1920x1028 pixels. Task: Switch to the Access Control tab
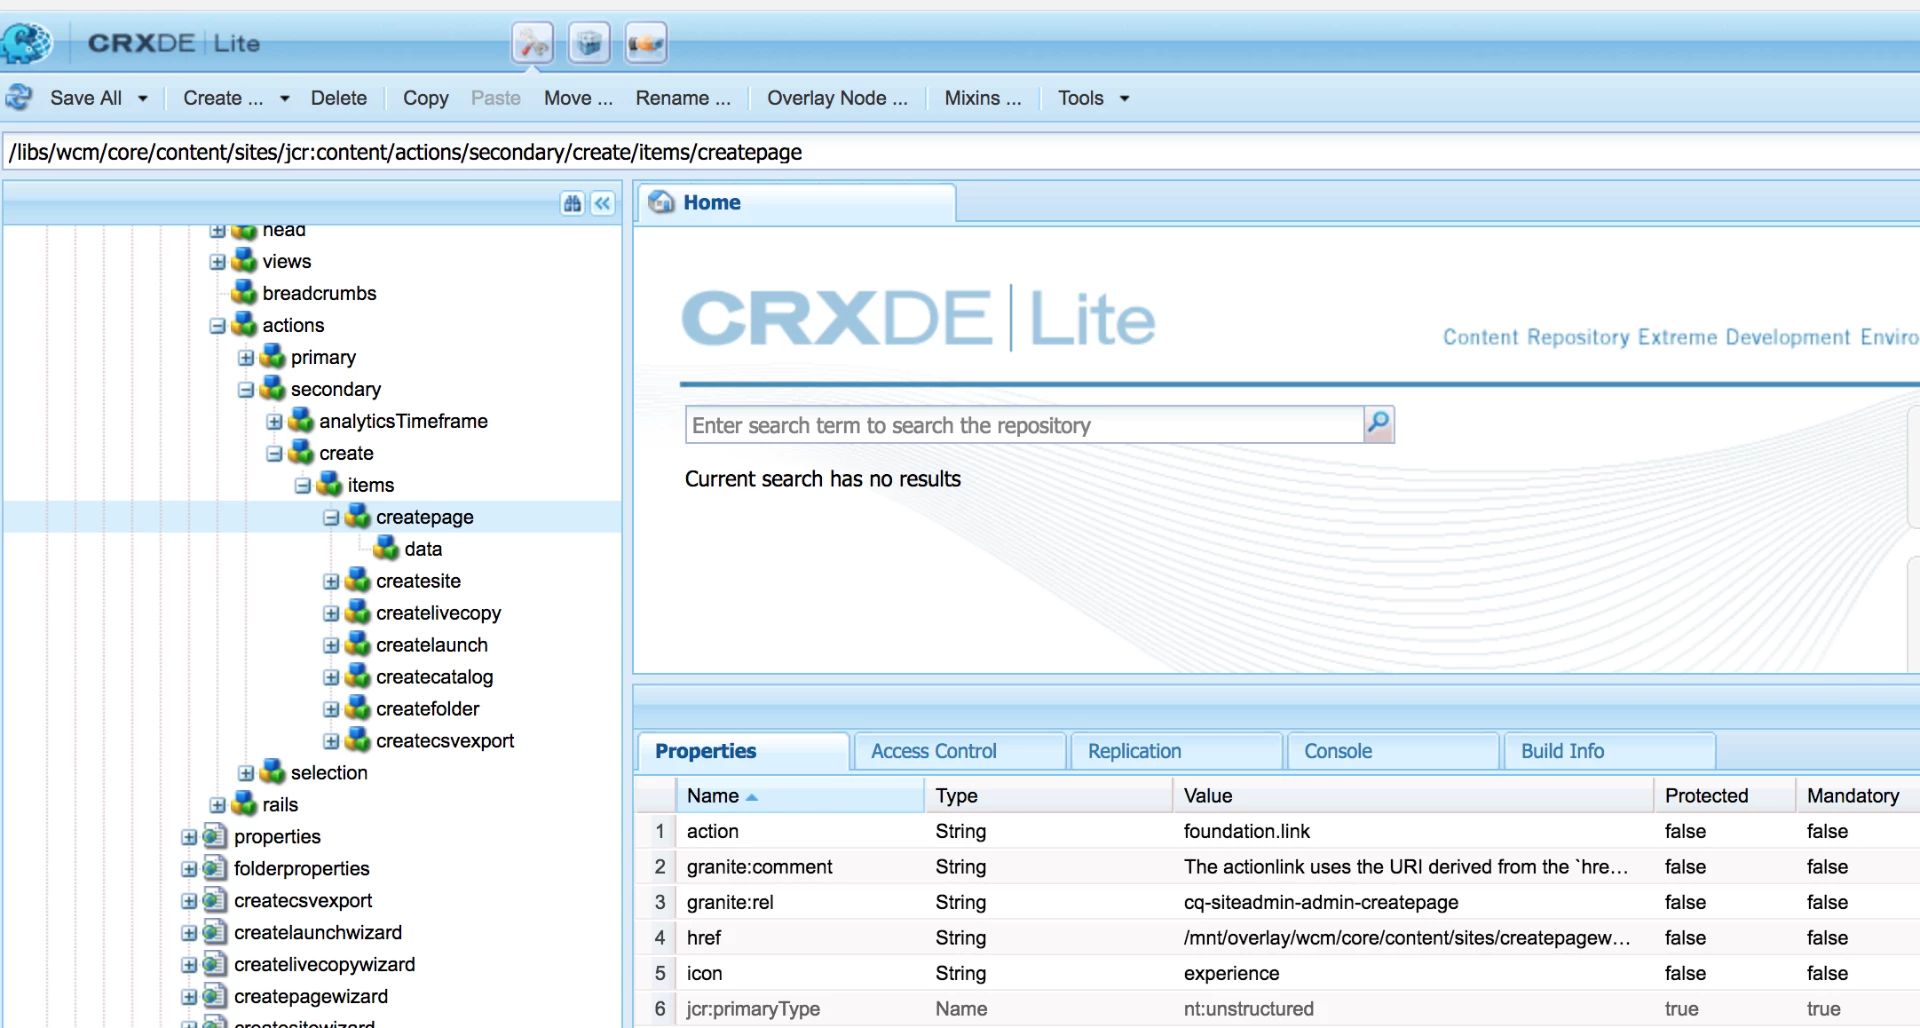(960, 751)
